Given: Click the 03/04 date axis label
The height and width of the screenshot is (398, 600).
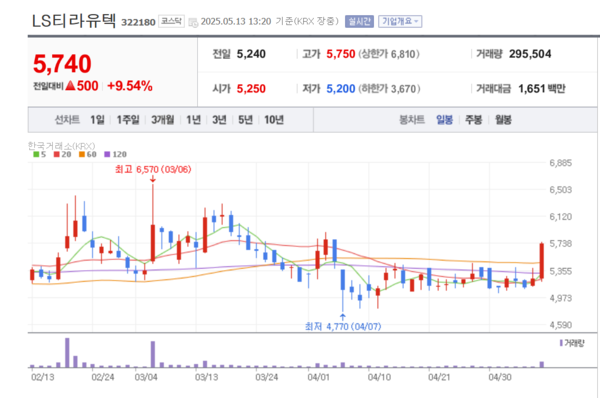Looking at the screenshot, I should coord(146,377).
